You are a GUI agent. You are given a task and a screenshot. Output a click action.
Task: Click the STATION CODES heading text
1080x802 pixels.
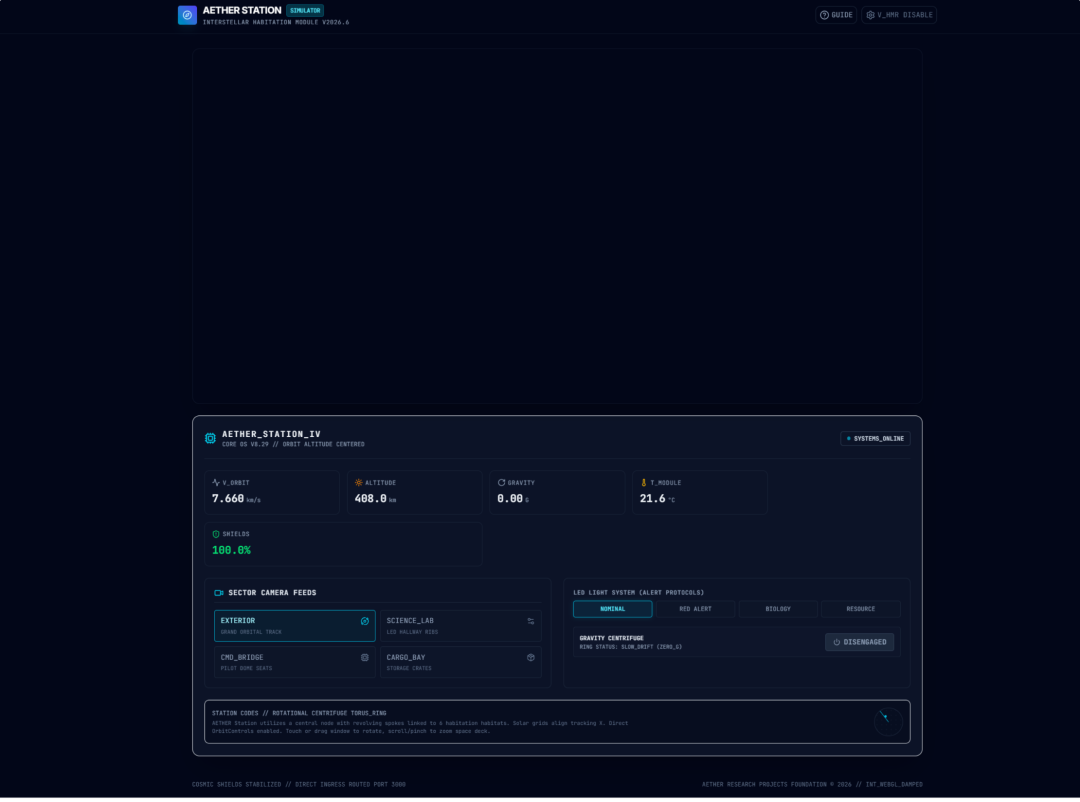tap(299, 713)
